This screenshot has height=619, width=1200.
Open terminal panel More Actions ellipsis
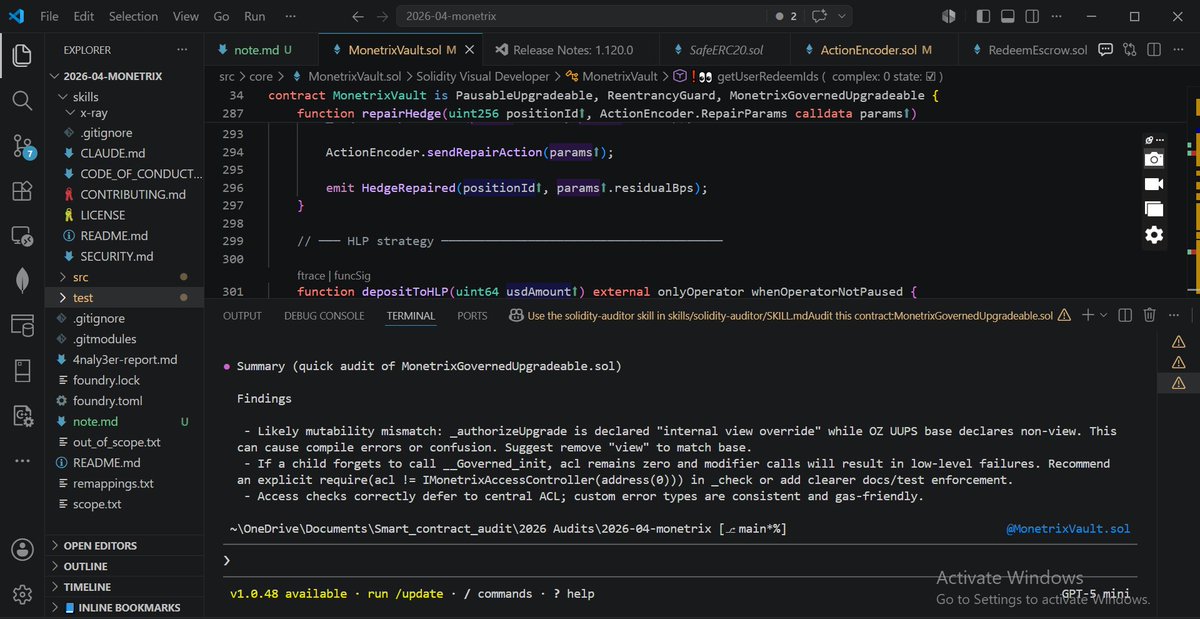1174,315
